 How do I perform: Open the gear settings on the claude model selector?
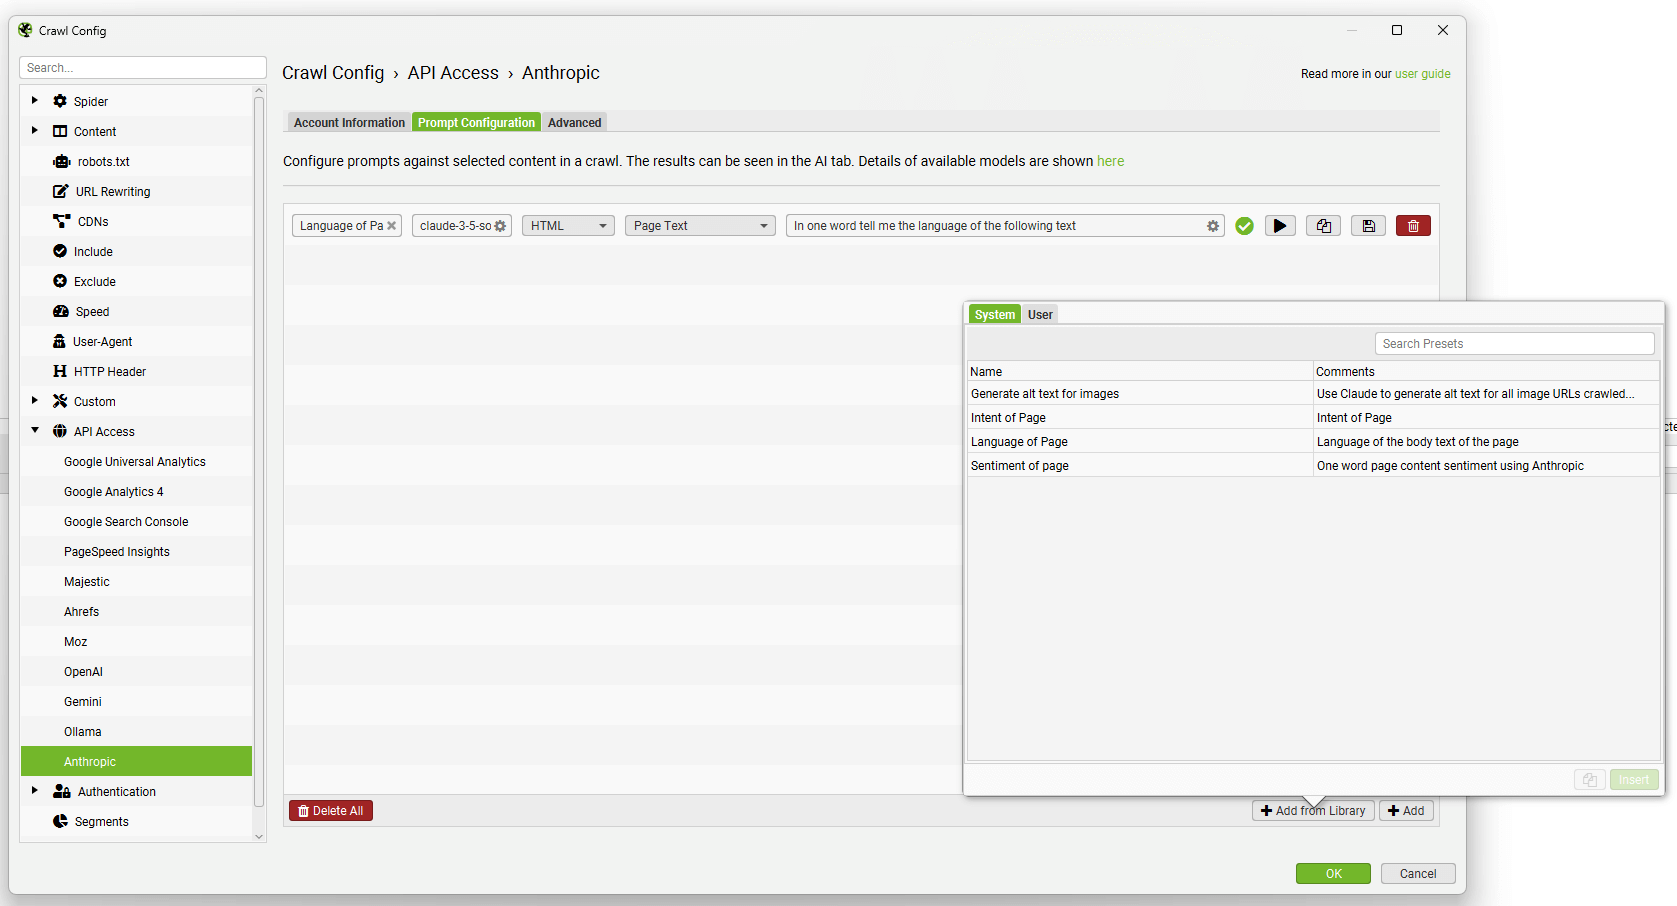500,225
